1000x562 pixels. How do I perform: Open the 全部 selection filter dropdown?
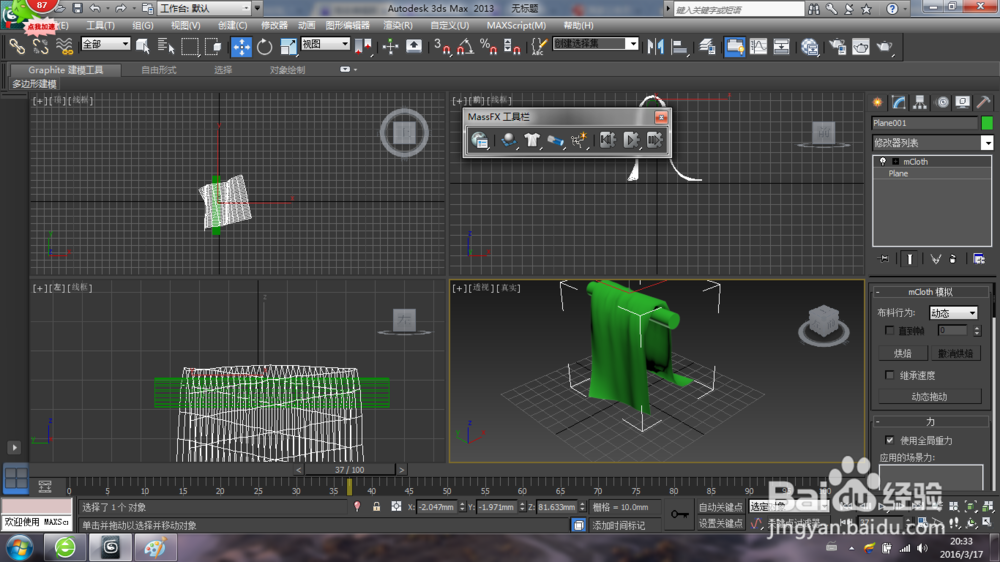pyautogui.click(x=105, y=44)
